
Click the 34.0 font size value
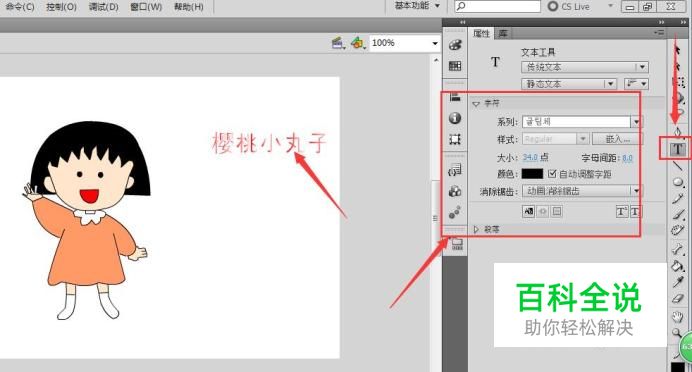pos(530,157)
